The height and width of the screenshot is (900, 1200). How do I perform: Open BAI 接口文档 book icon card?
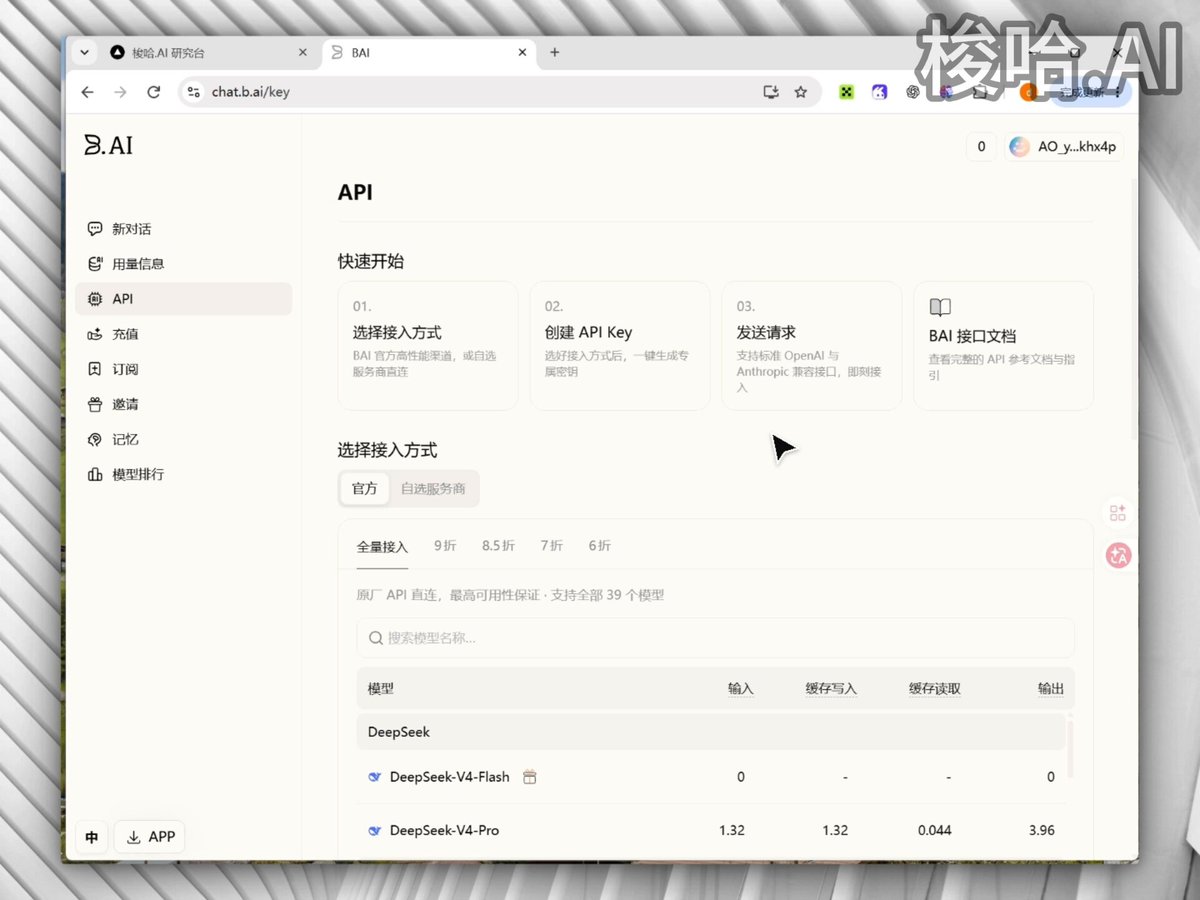click(1003, 346)
